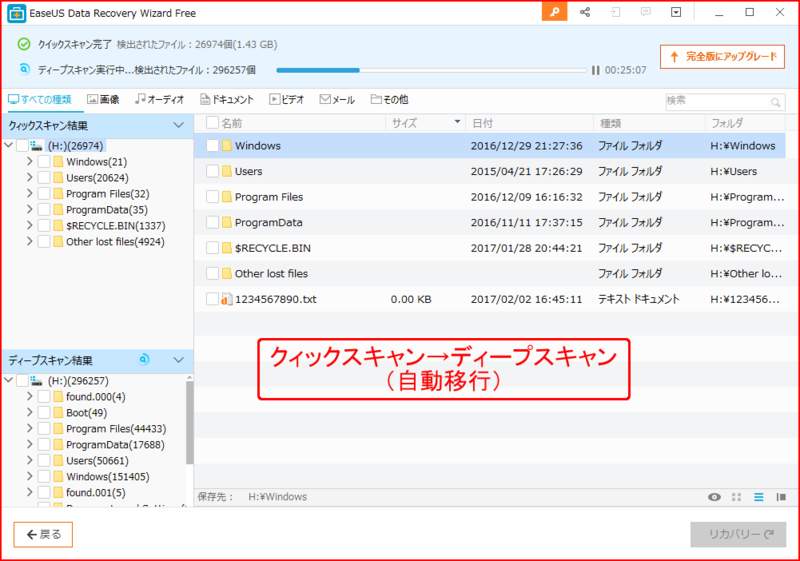Check (H:)(26974) quick scan drive checkbox

click(x=22, y=146)
